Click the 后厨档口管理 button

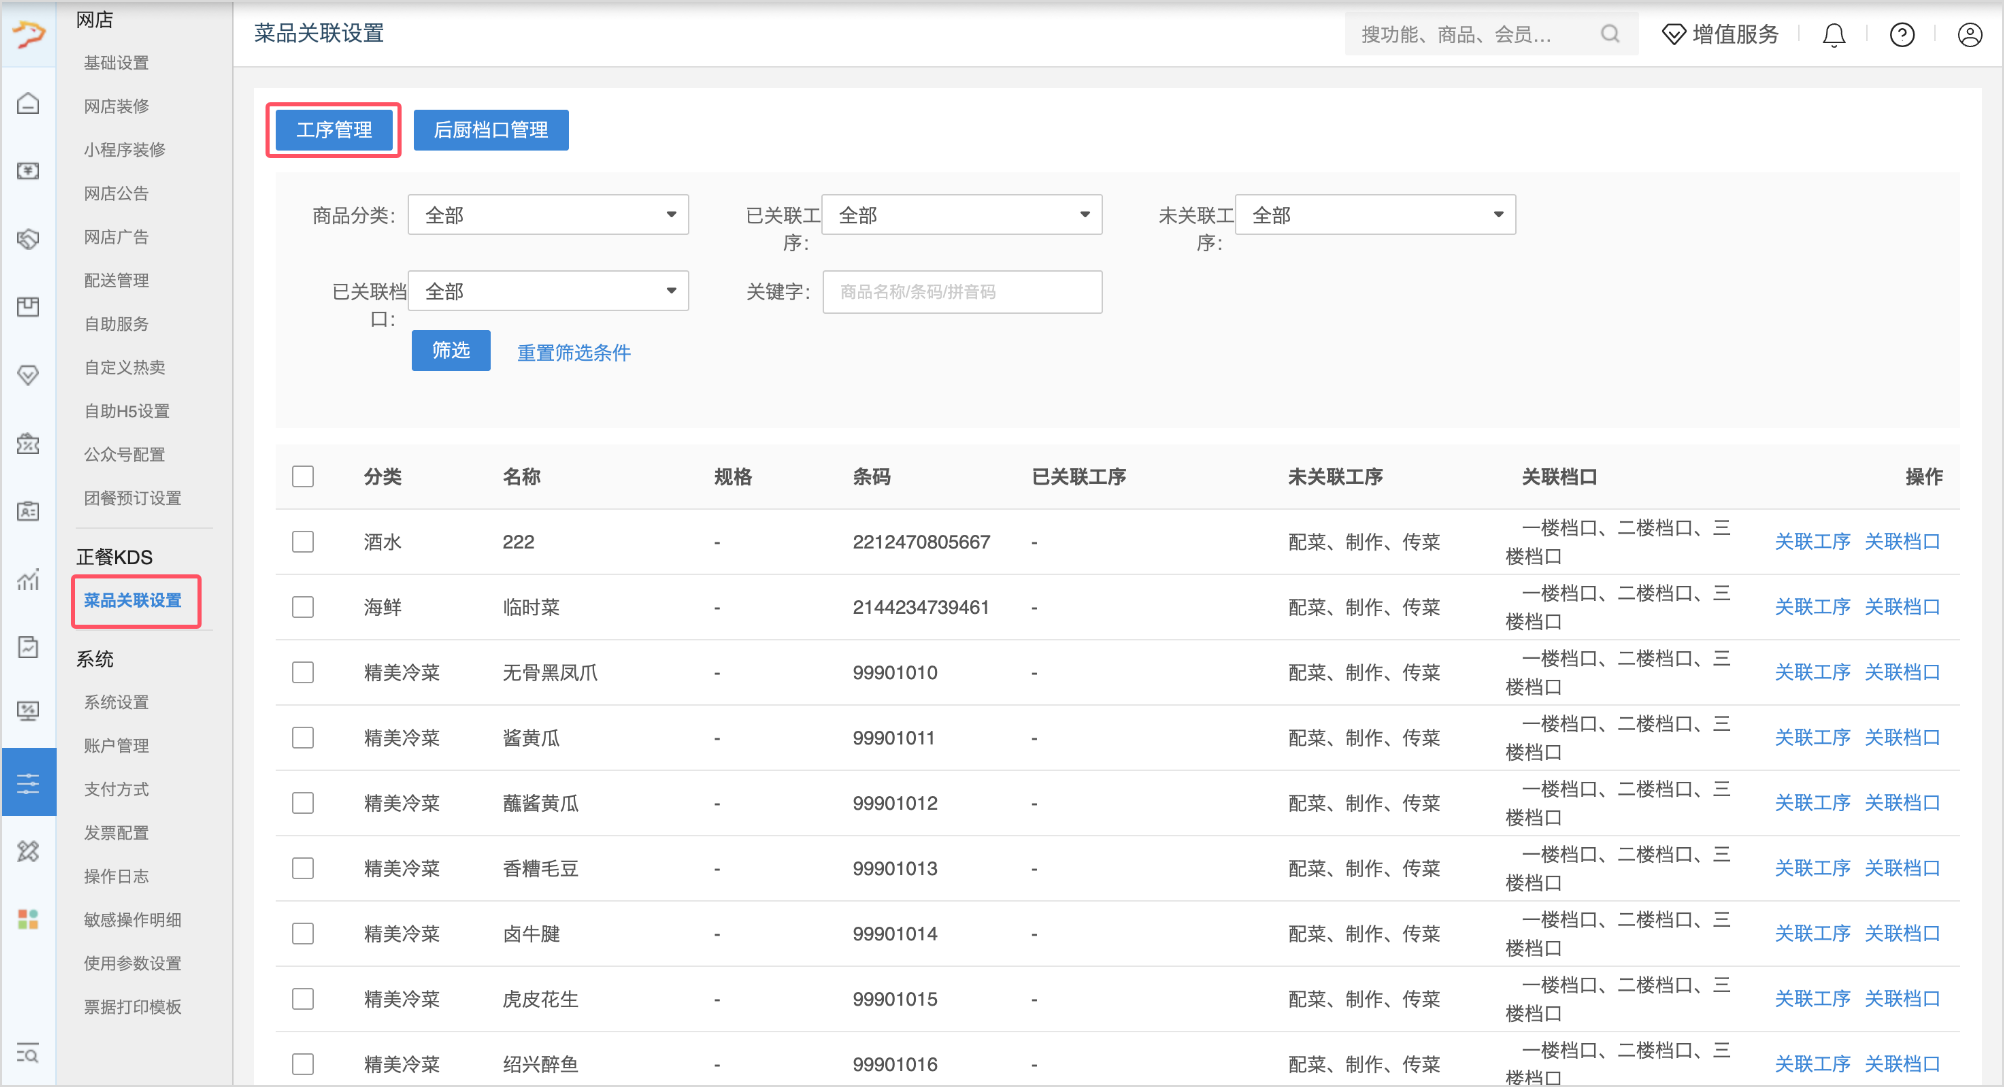click(x=491, y=130)
